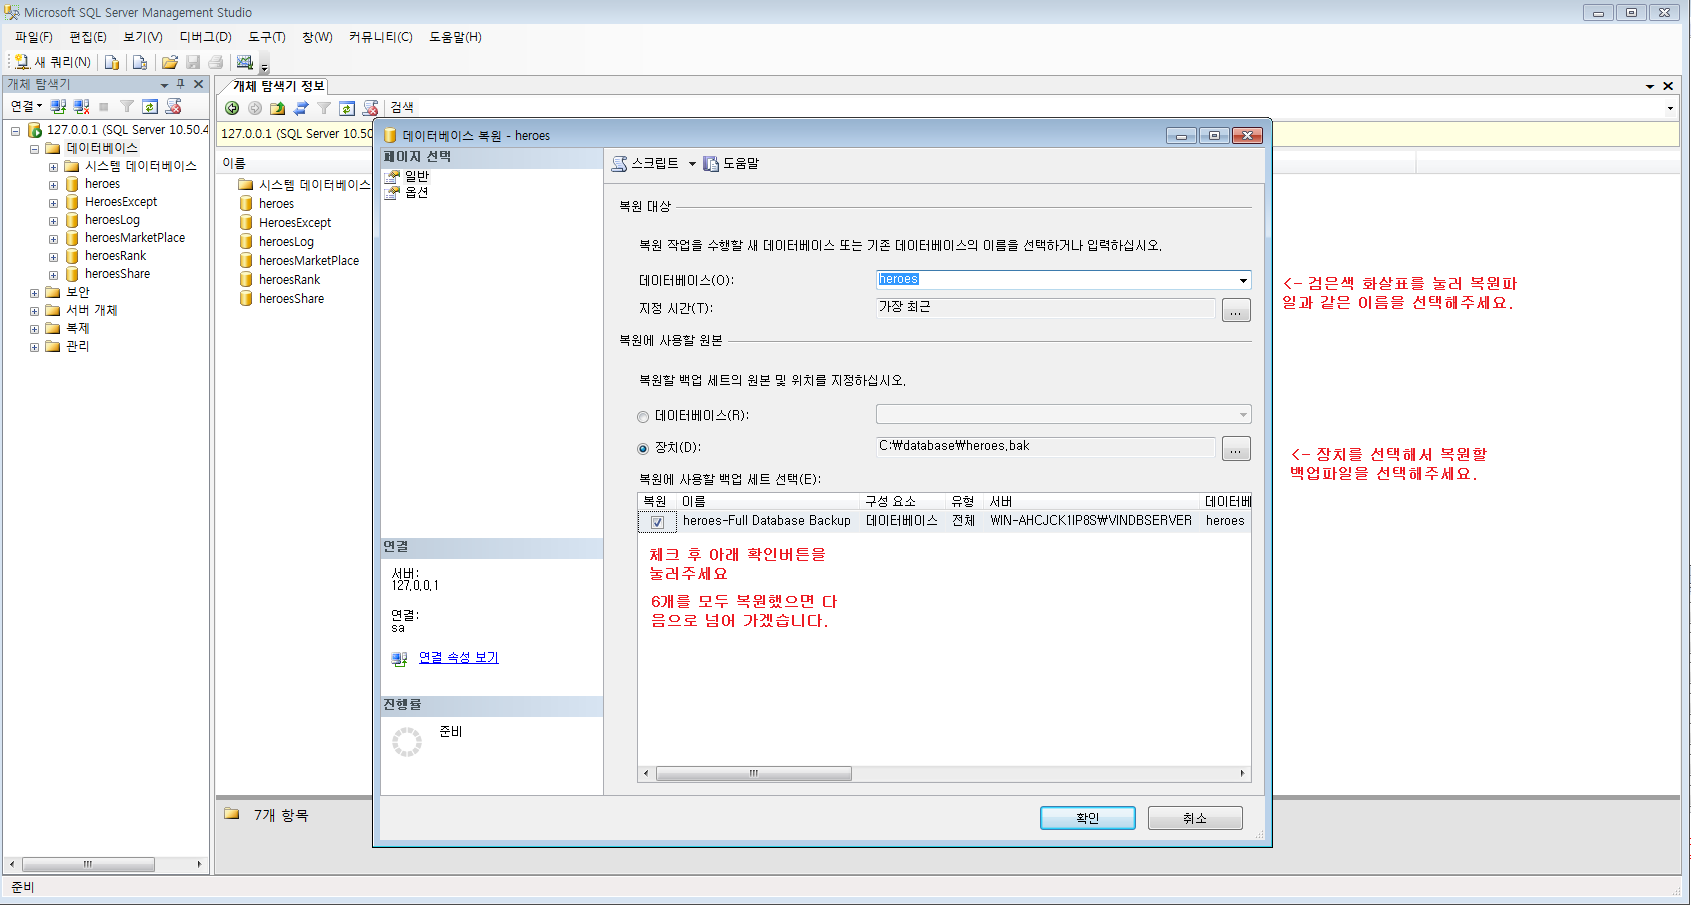Open the Community (커뮤니티) menu
Screen dimensions: 1691x905
(380, 37)
